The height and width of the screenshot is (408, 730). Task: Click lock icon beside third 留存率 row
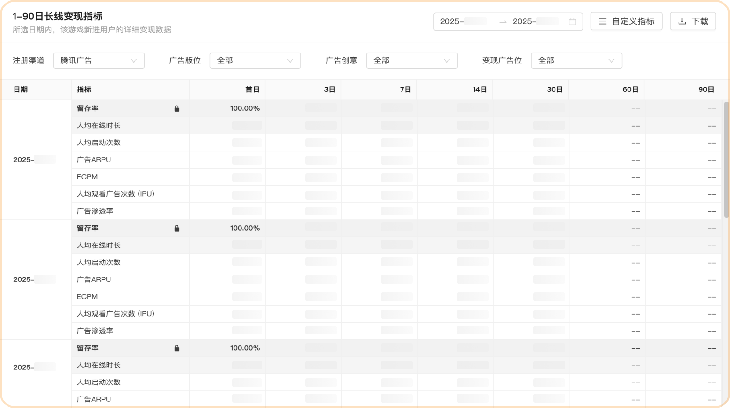[177, 348]
